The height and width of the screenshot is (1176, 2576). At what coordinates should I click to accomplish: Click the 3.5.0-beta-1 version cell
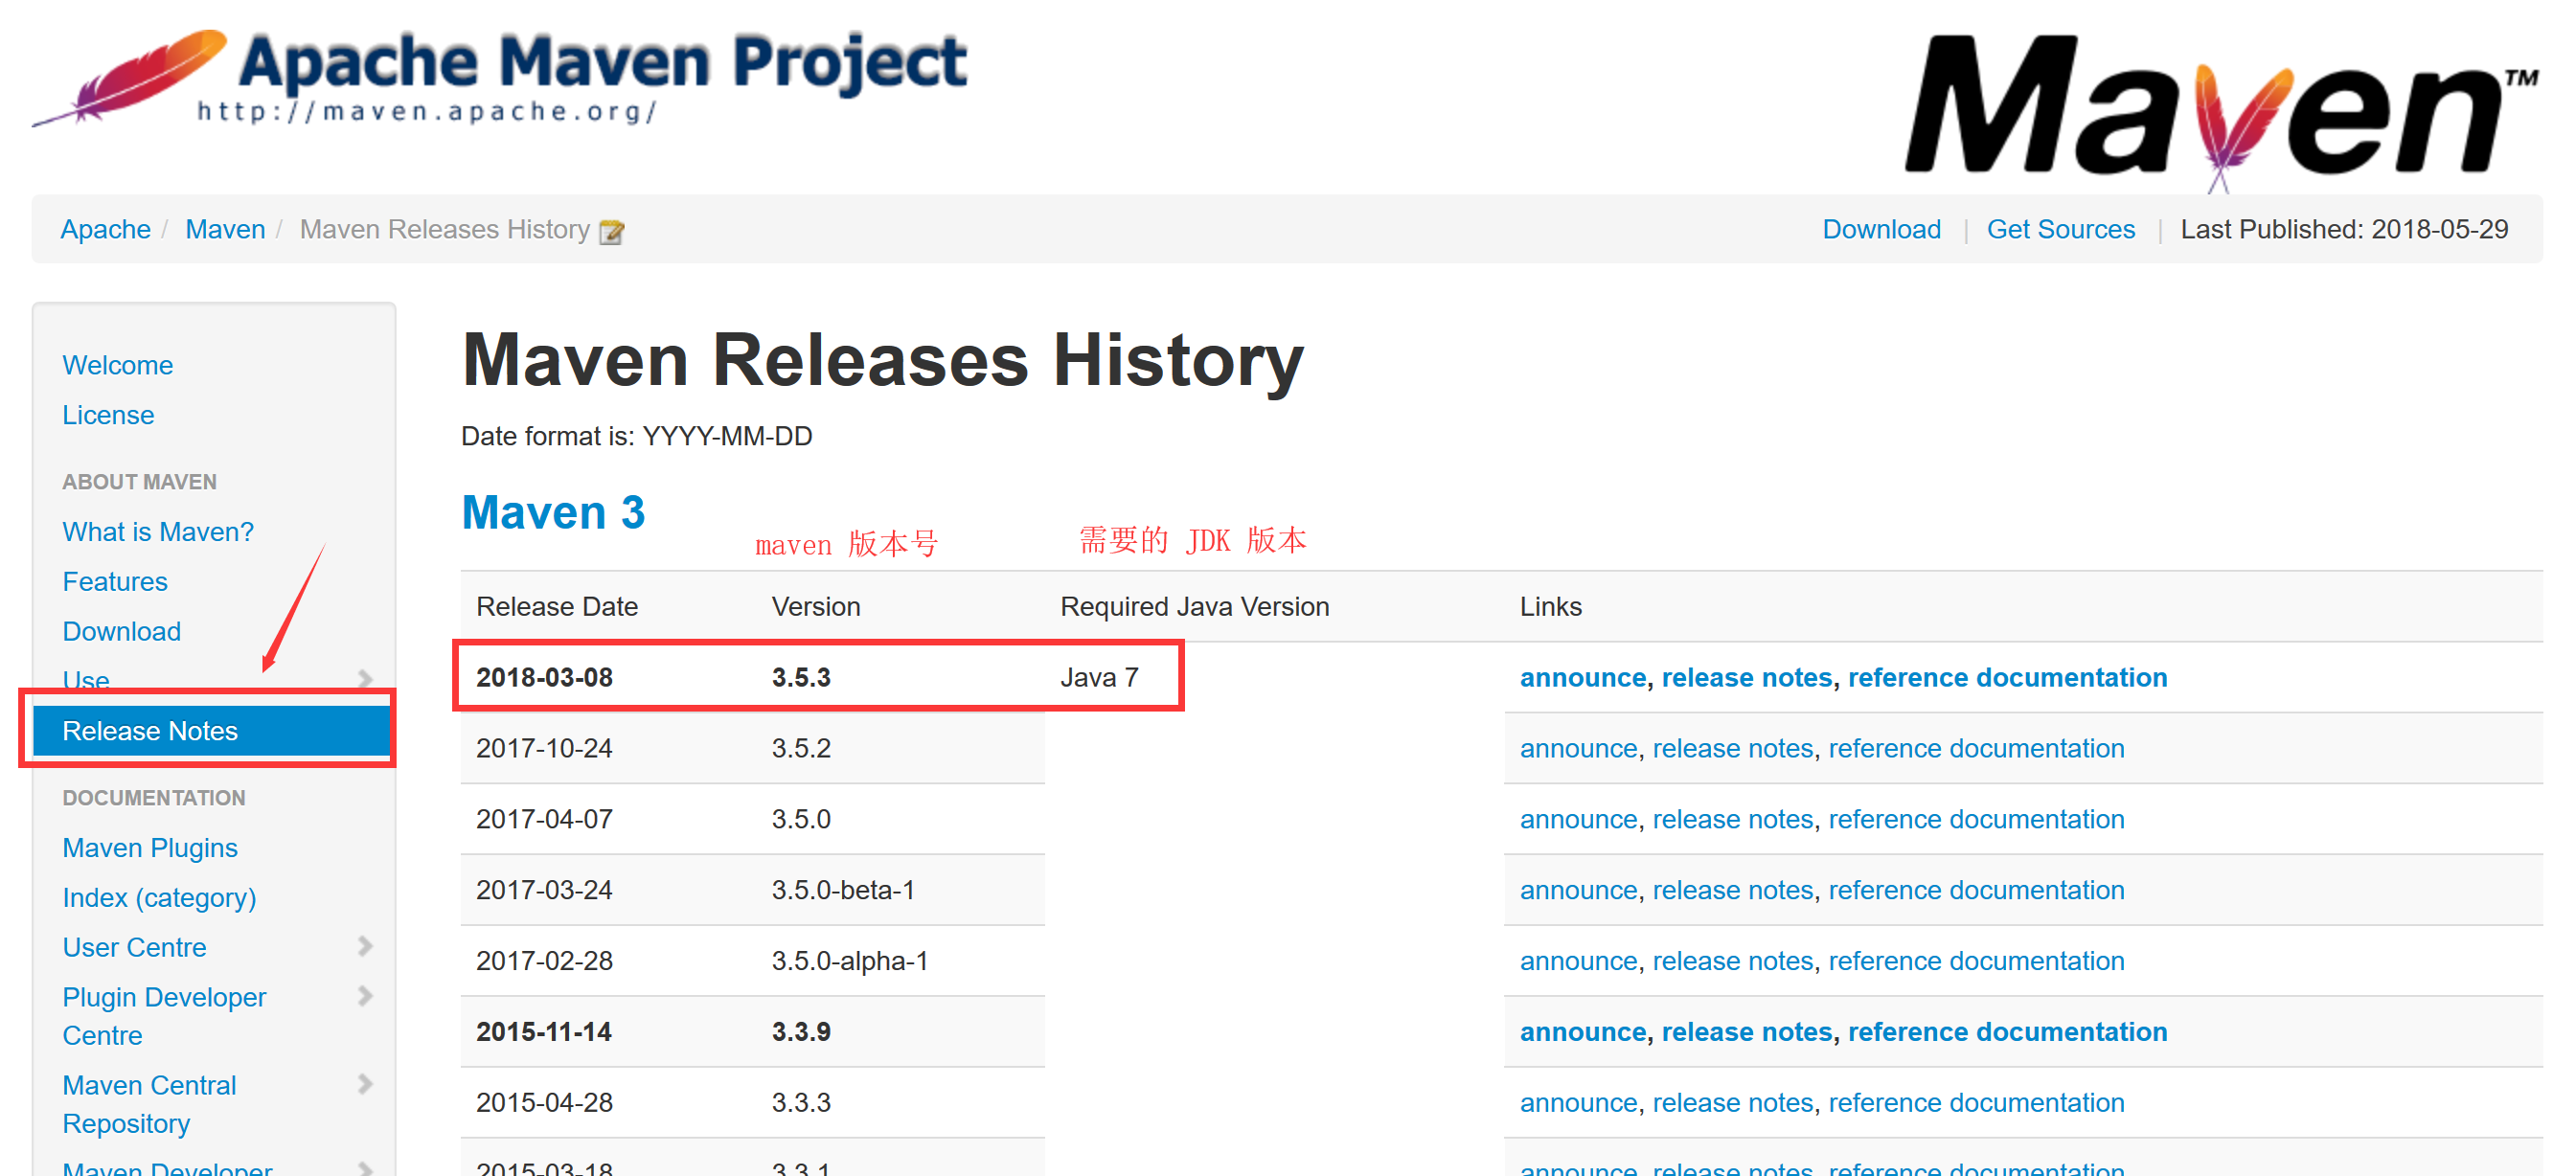pos(843,890)
